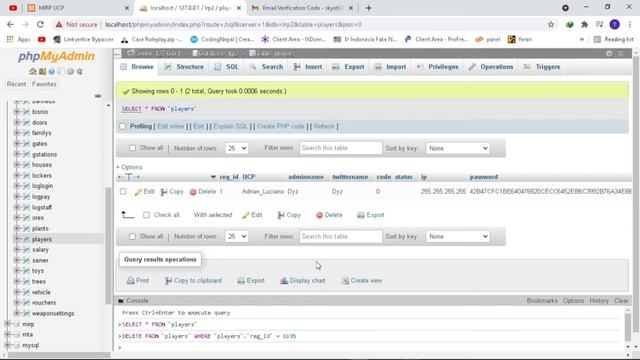Click the collapse navigation panel icon

98,96
